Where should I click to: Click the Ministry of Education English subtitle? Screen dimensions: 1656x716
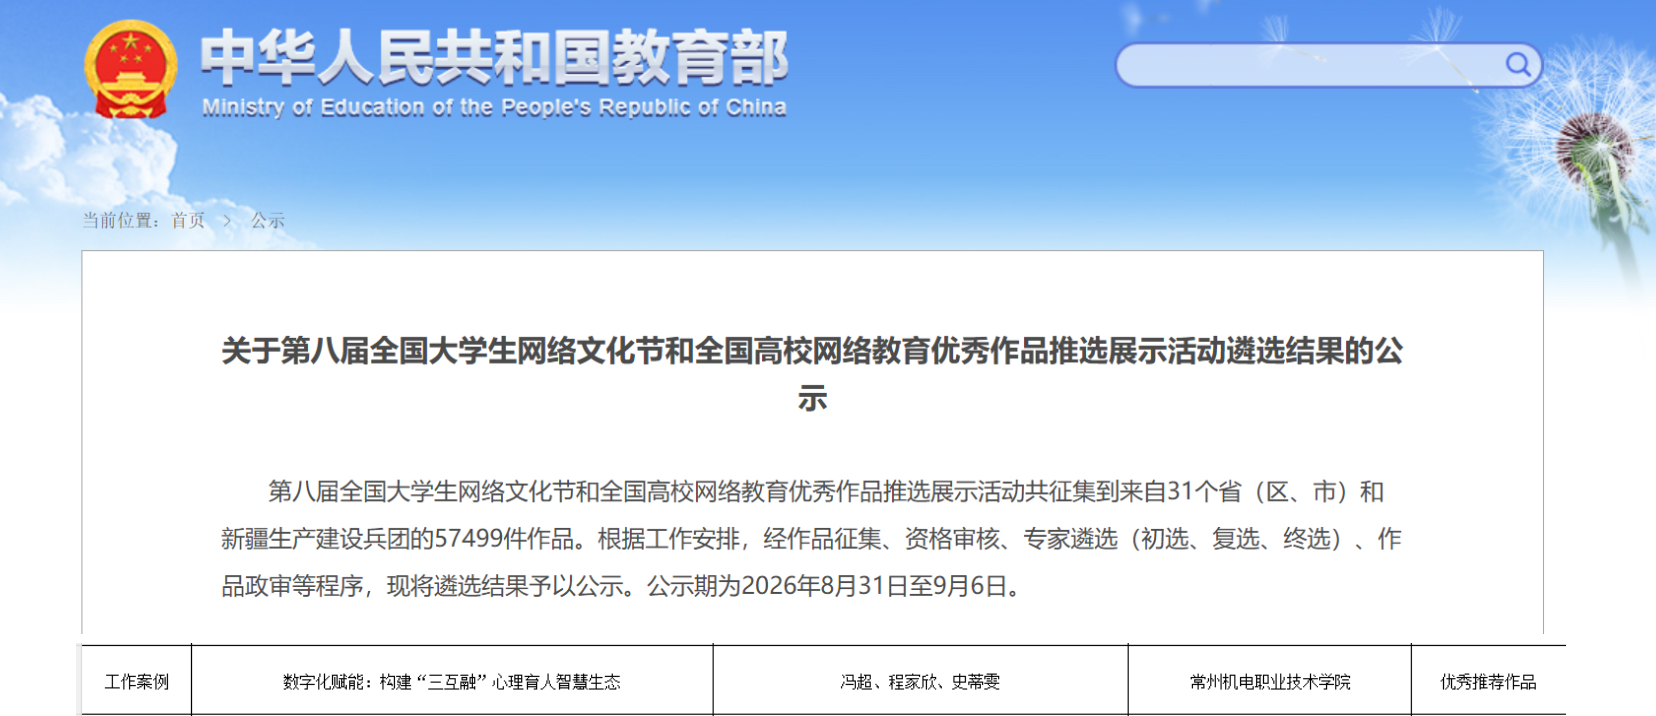point(494,107)
